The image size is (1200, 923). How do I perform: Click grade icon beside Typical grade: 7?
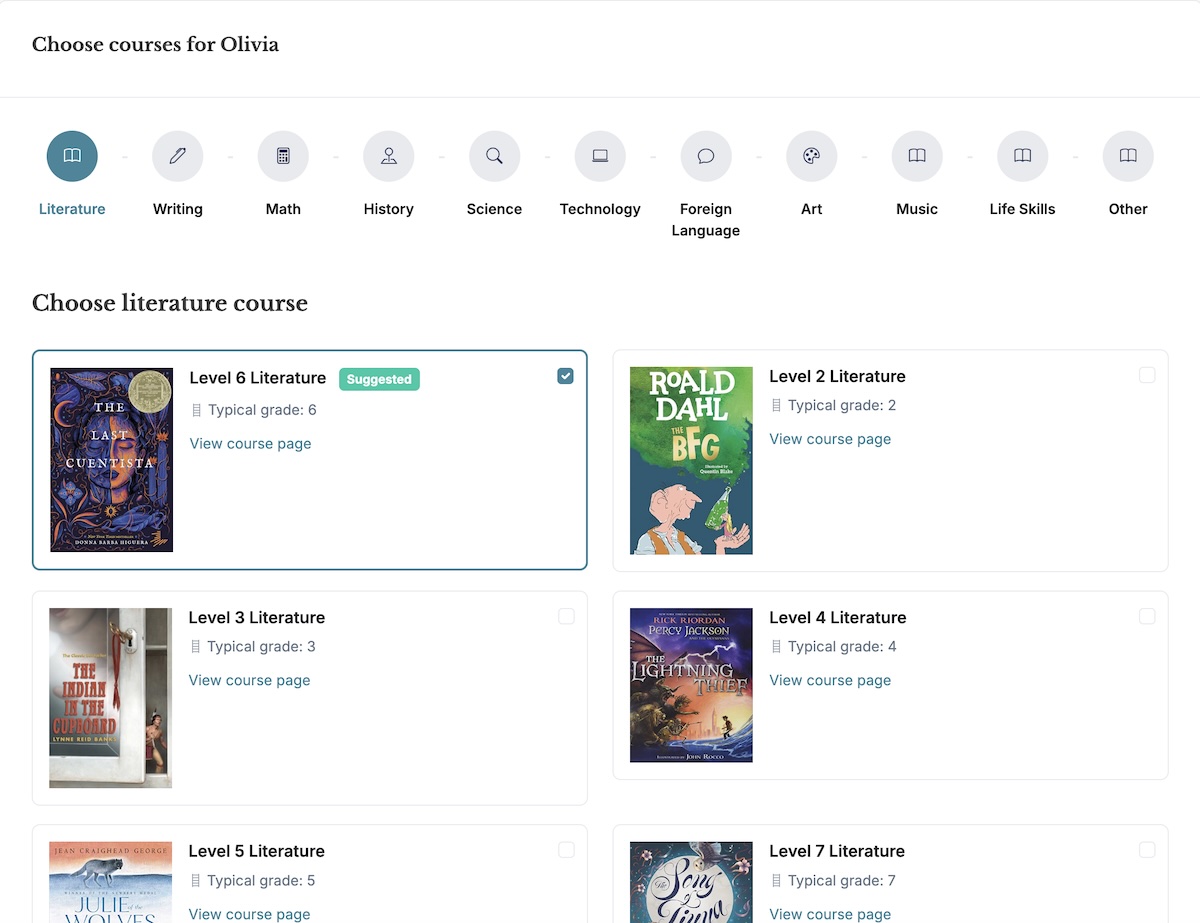[776, 881]
